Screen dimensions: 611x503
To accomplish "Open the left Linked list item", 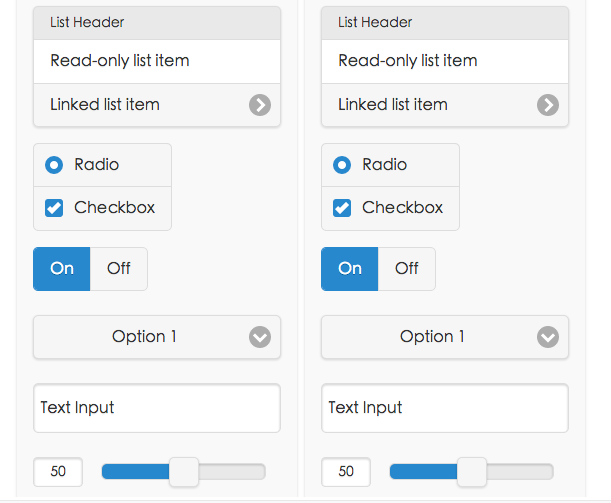I will pyautogui.click(x=157, y=105).
